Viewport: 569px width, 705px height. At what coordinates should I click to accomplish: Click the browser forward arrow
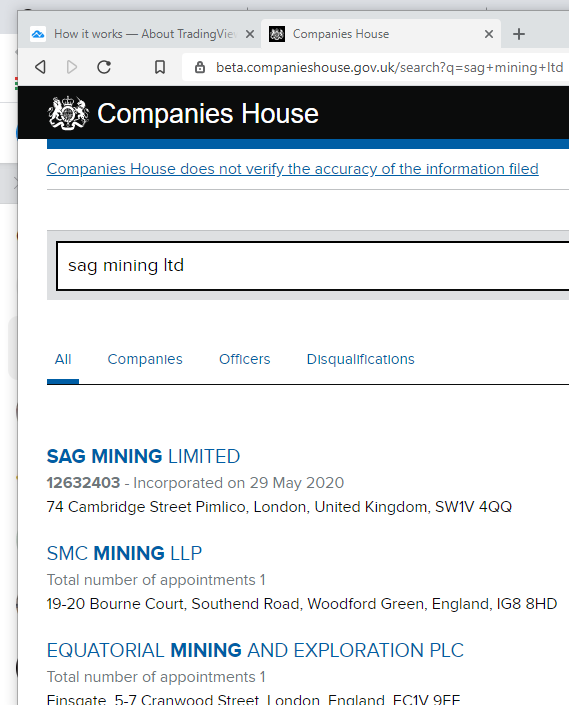(72, 67)
